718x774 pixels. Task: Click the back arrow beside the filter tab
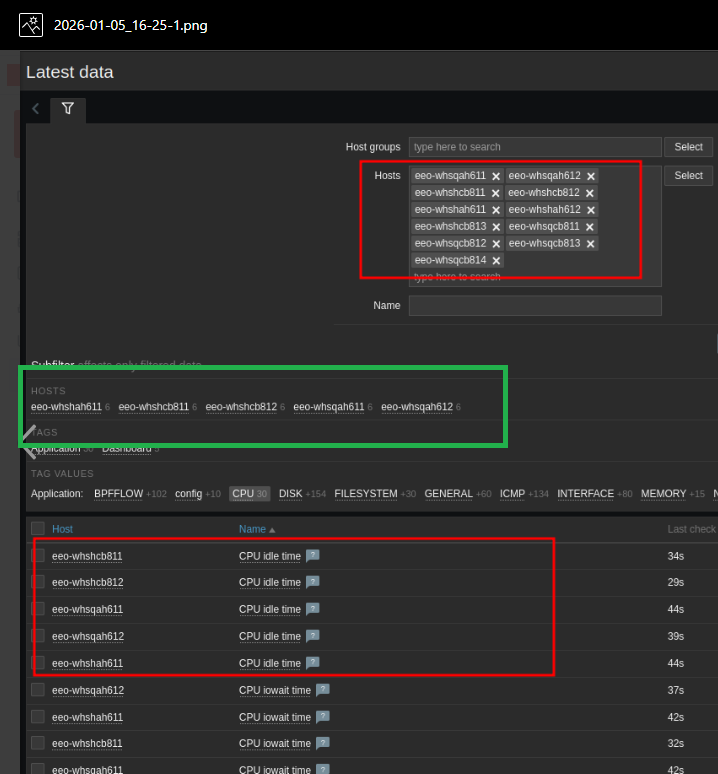coord(36,109)
